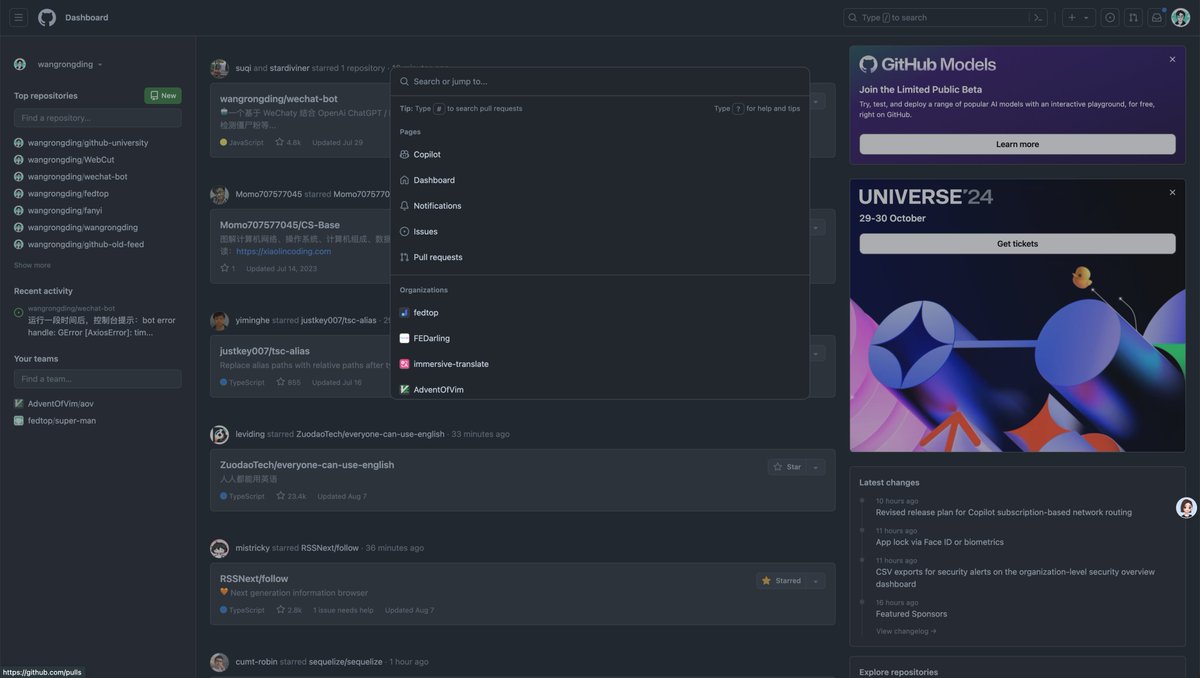Open star list dropdown for everyone-can-use-english

click(817, 467)
